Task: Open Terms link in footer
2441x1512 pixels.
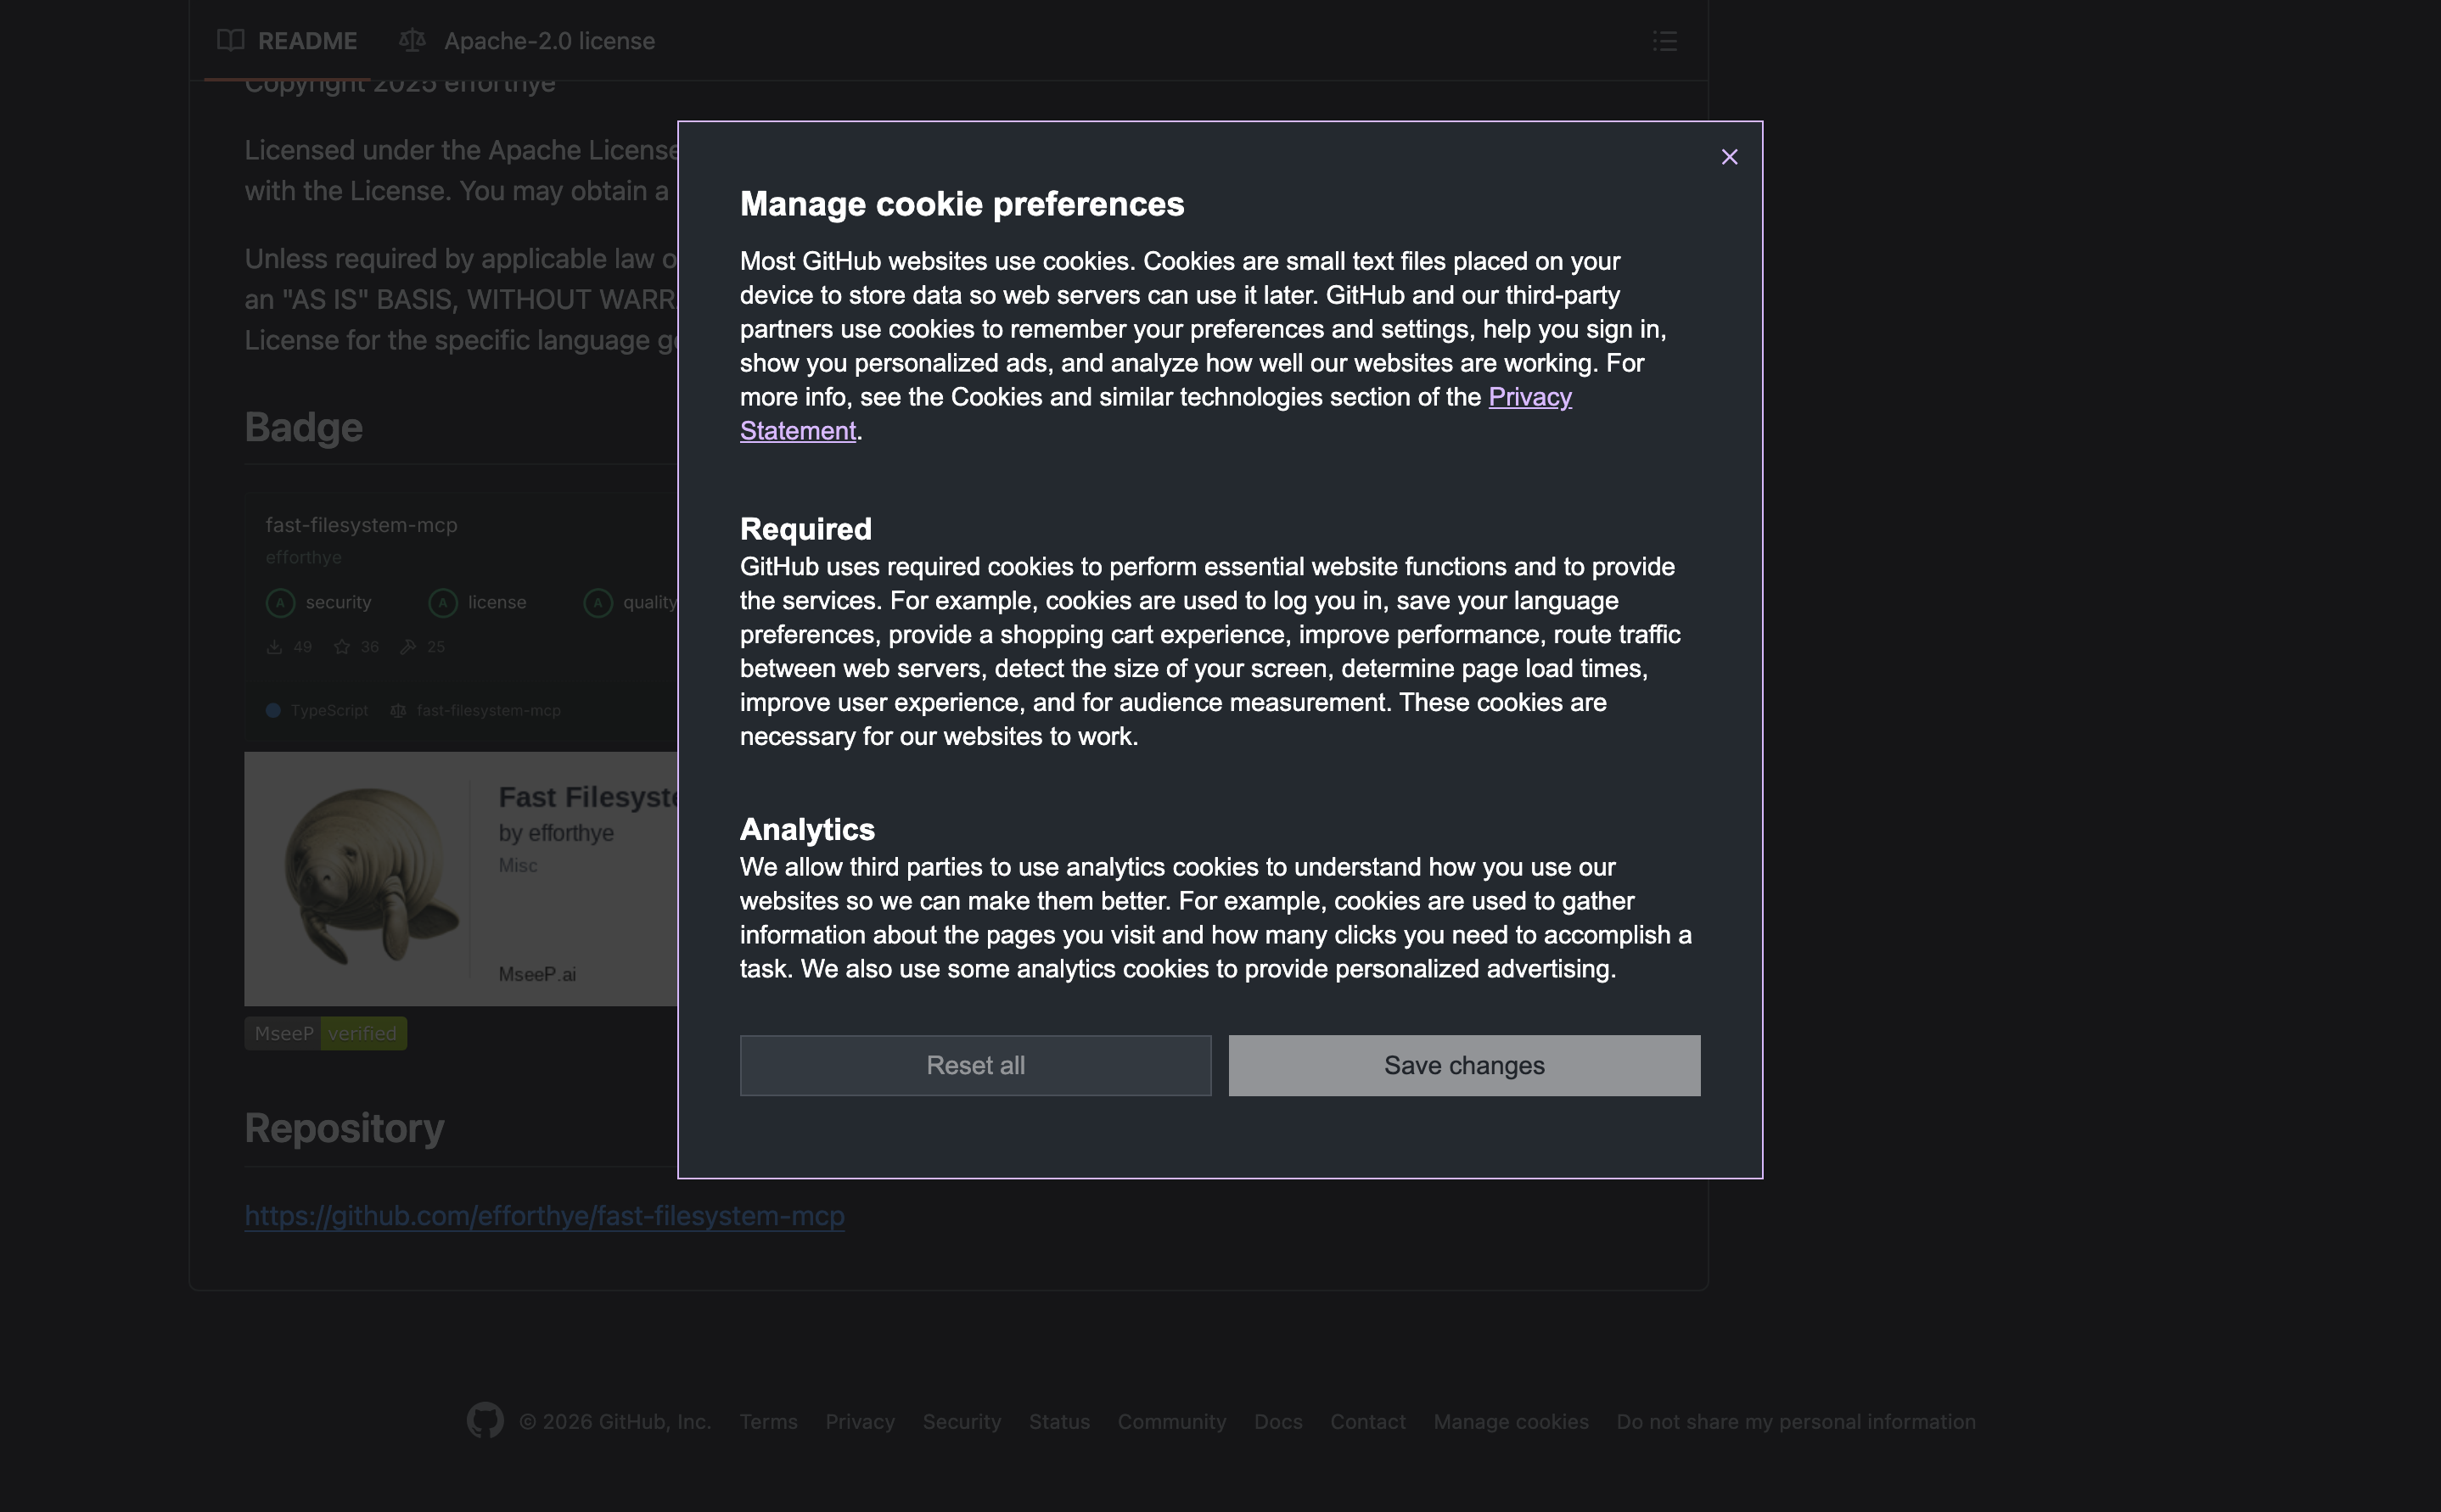Action: [768, 1421]
